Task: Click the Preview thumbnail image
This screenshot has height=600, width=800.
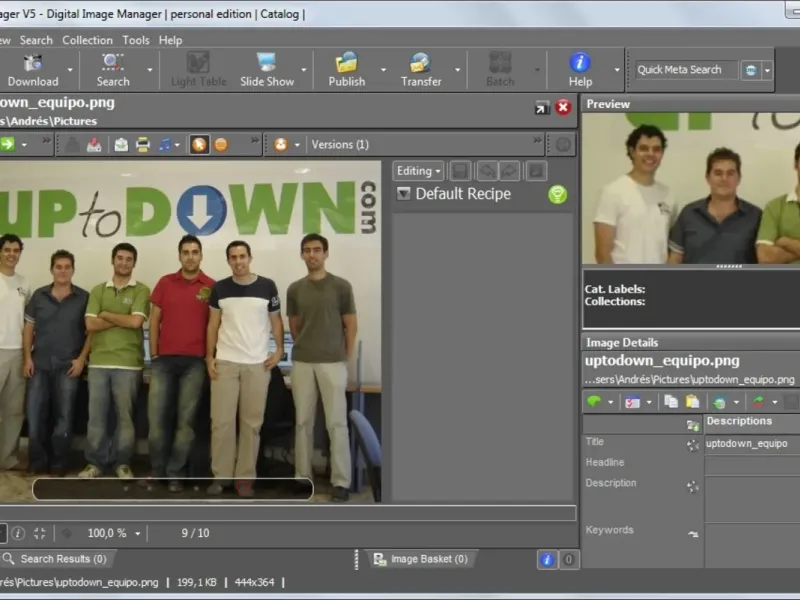Action: (691, 188)
